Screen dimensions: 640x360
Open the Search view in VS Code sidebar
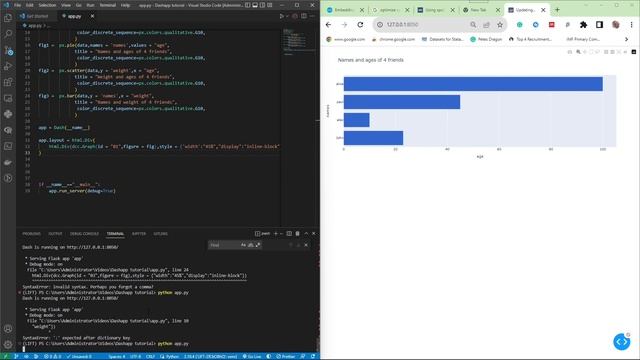coord(8,33)
